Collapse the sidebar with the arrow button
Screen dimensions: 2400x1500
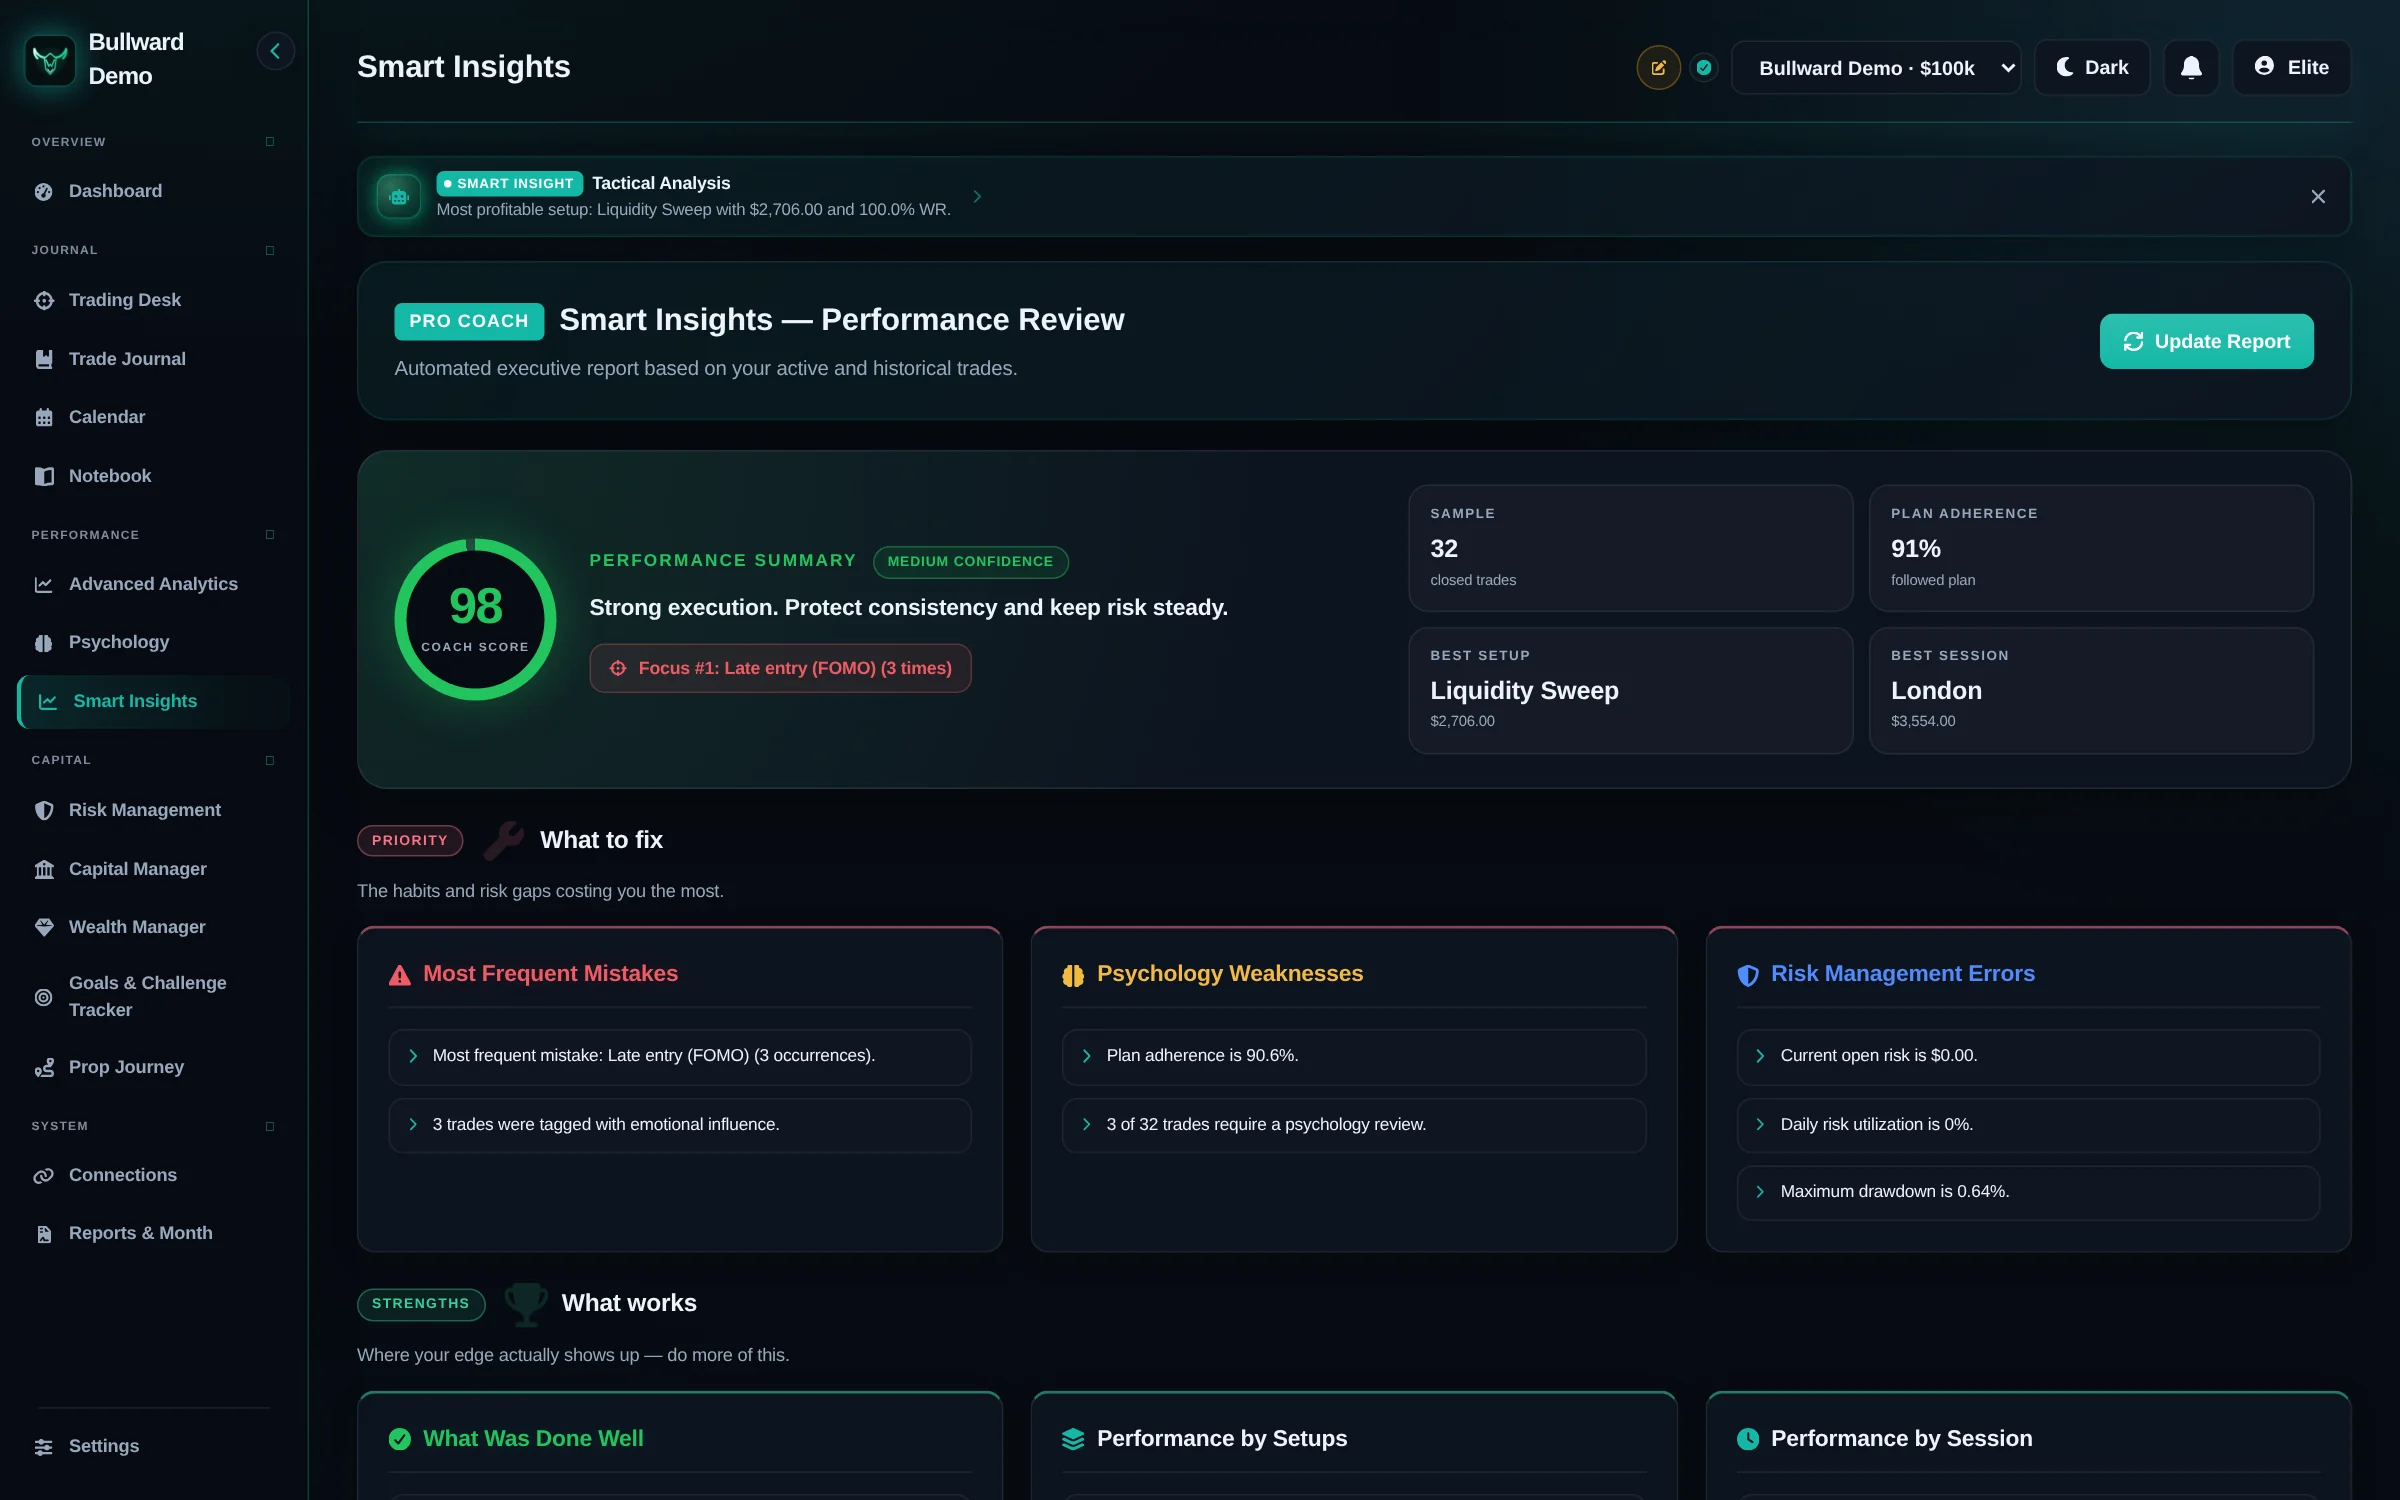coord(275,51)
